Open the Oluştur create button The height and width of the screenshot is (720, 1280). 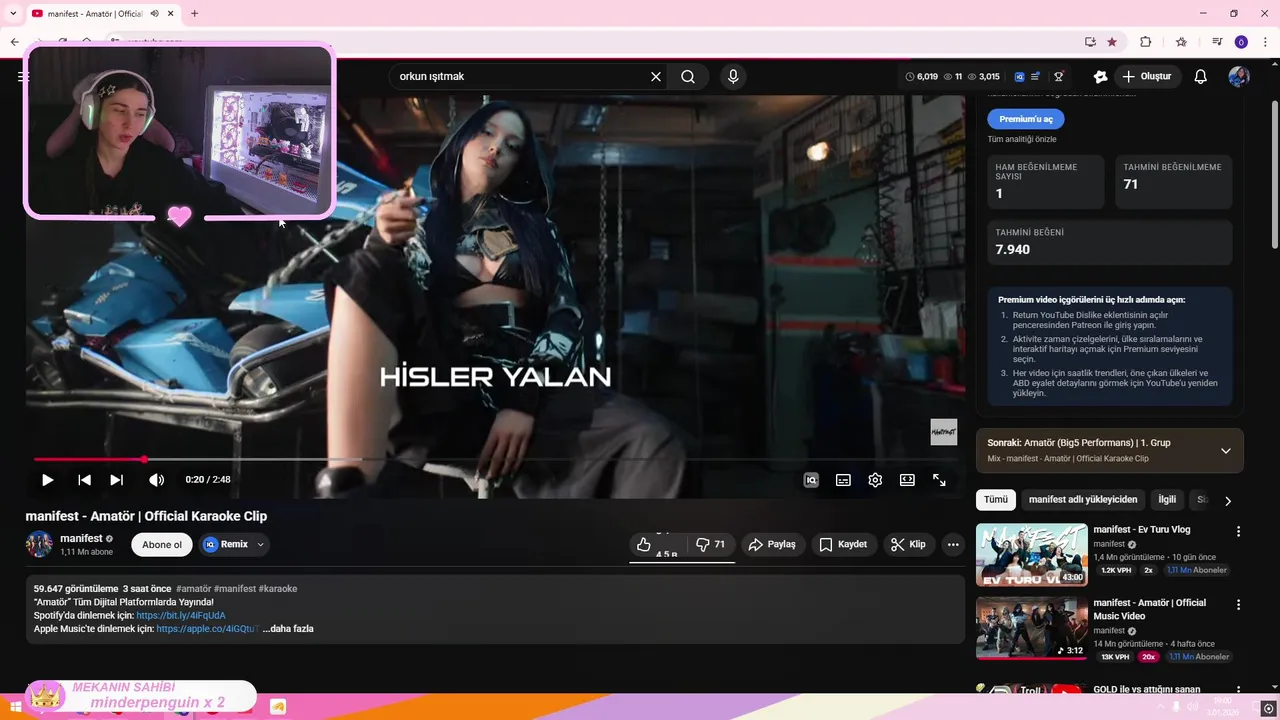coord(1146,76)
